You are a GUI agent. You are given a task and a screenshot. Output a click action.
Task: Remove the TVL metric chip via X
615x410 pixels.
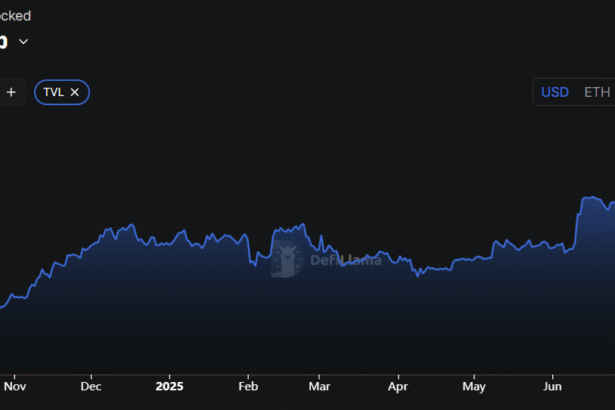(x=75, y=92)
